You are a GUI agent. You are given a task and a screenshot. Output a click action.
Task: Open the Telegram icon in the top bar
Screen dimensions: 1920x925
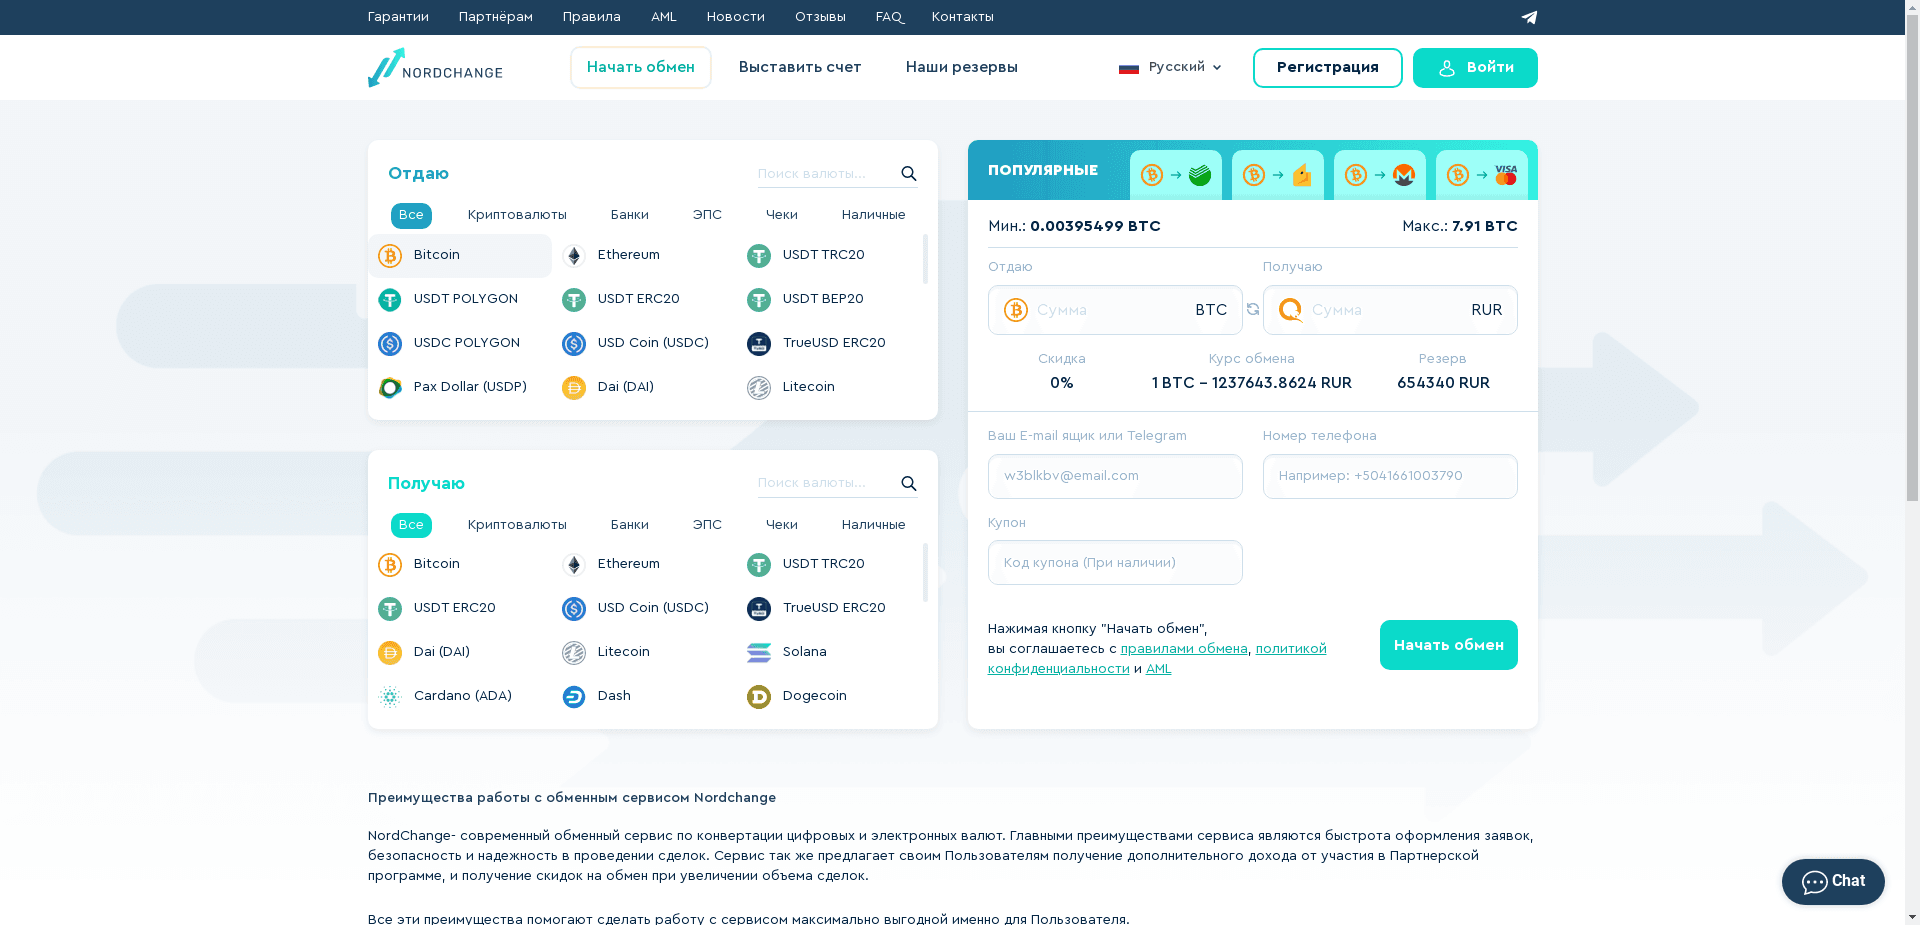(x=1528, y=17)
